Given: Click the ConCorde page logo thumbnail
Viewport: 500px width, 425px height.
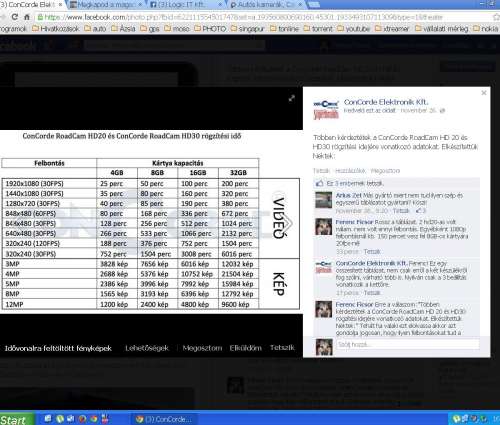Looking at the screenshot, I should click(326, 109).
